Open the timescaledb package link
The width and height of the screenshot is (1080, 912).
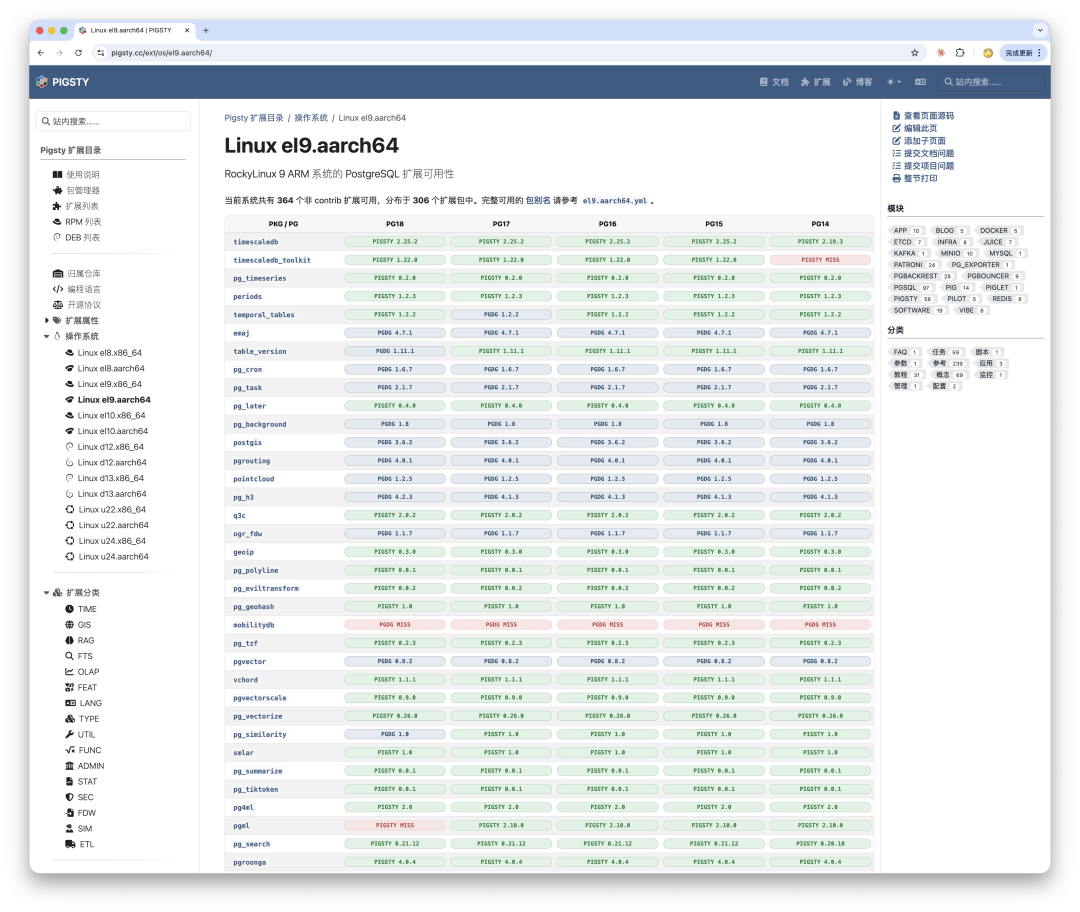(256, 242)
